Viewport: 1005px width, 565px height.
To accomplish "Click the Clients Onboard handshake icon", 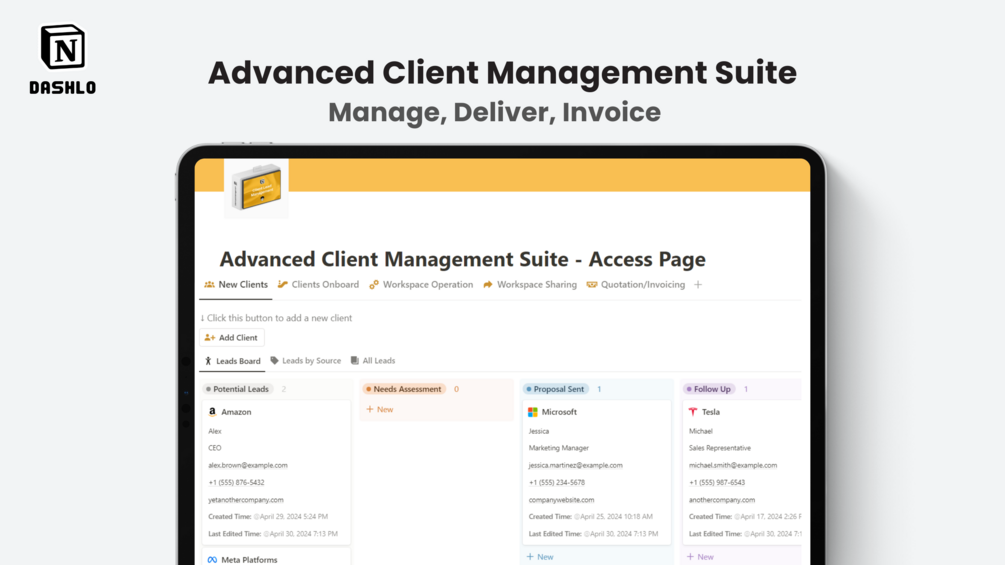I will (x=283, y=284).
